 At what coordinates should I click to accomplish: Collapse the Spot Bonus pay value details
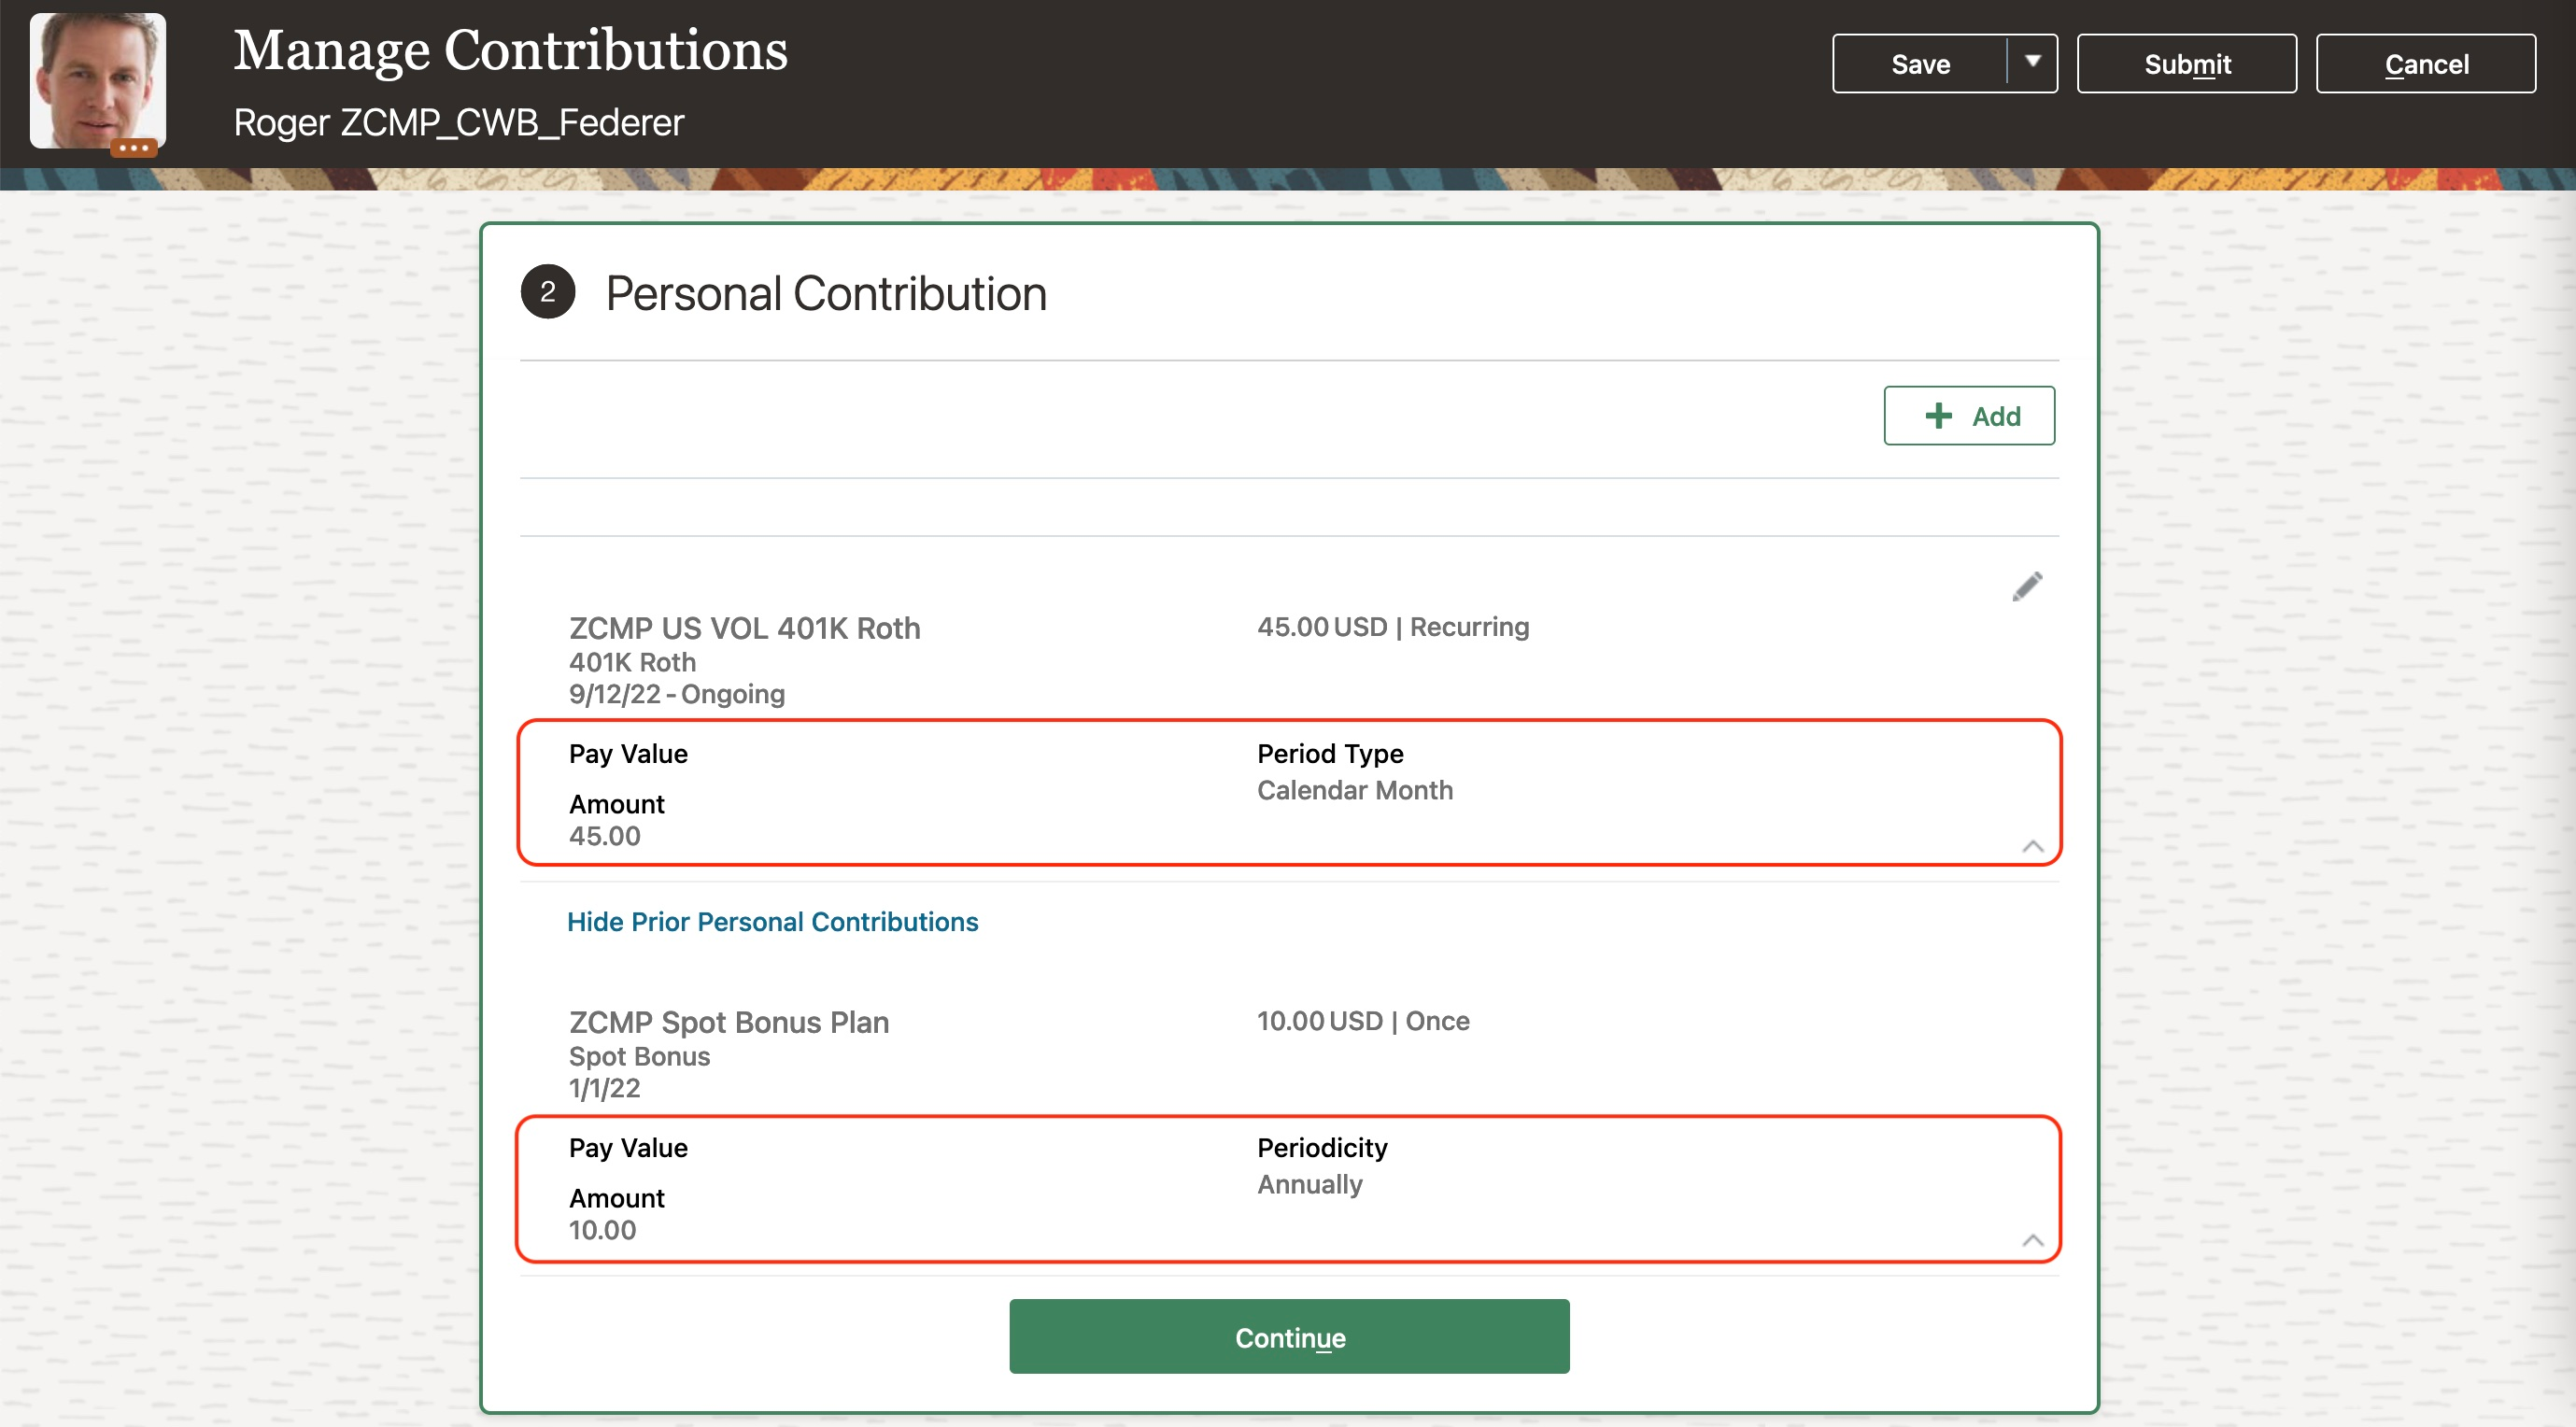tap(2032, 1240)
